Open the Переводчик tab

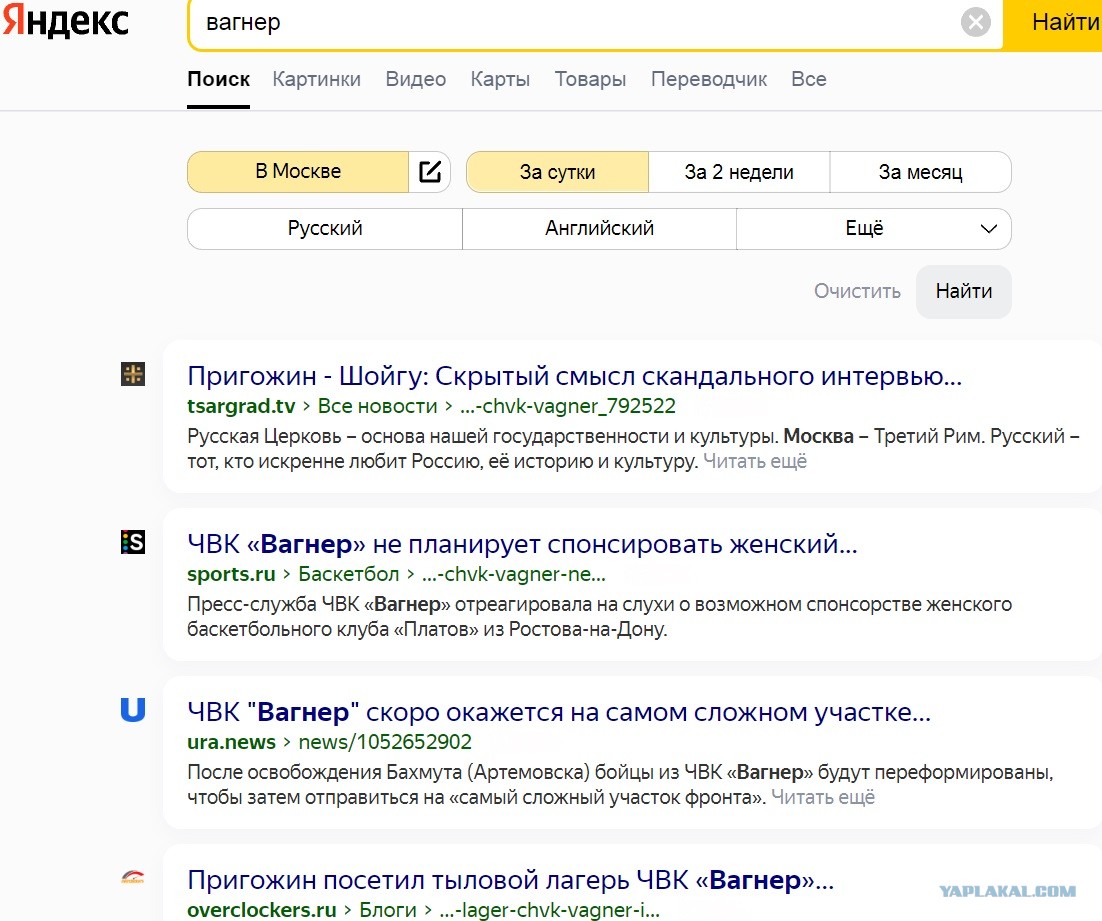(708, 79)
